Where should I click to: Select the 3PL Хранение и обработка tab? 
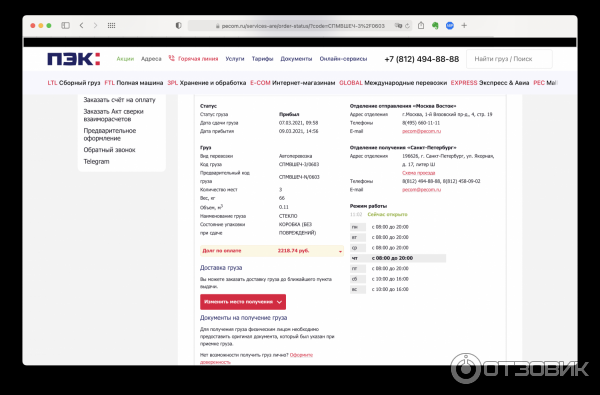(x=207, y=83)
